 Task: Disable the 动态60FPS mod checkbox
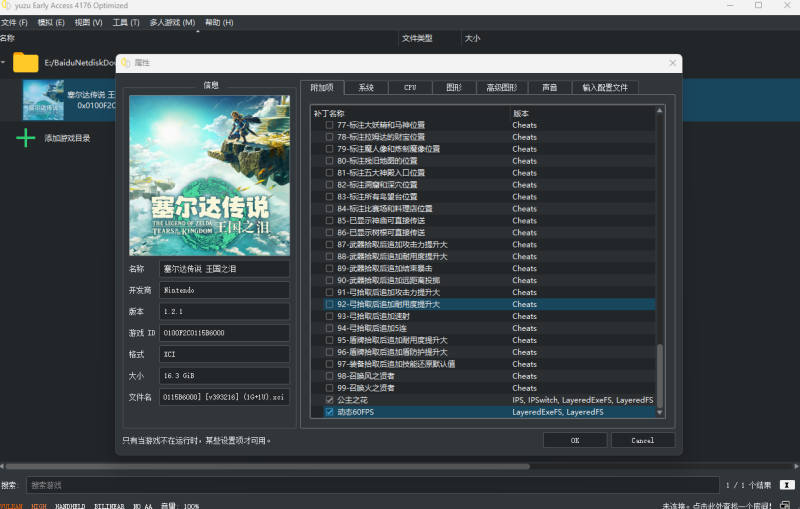point(329,412)
